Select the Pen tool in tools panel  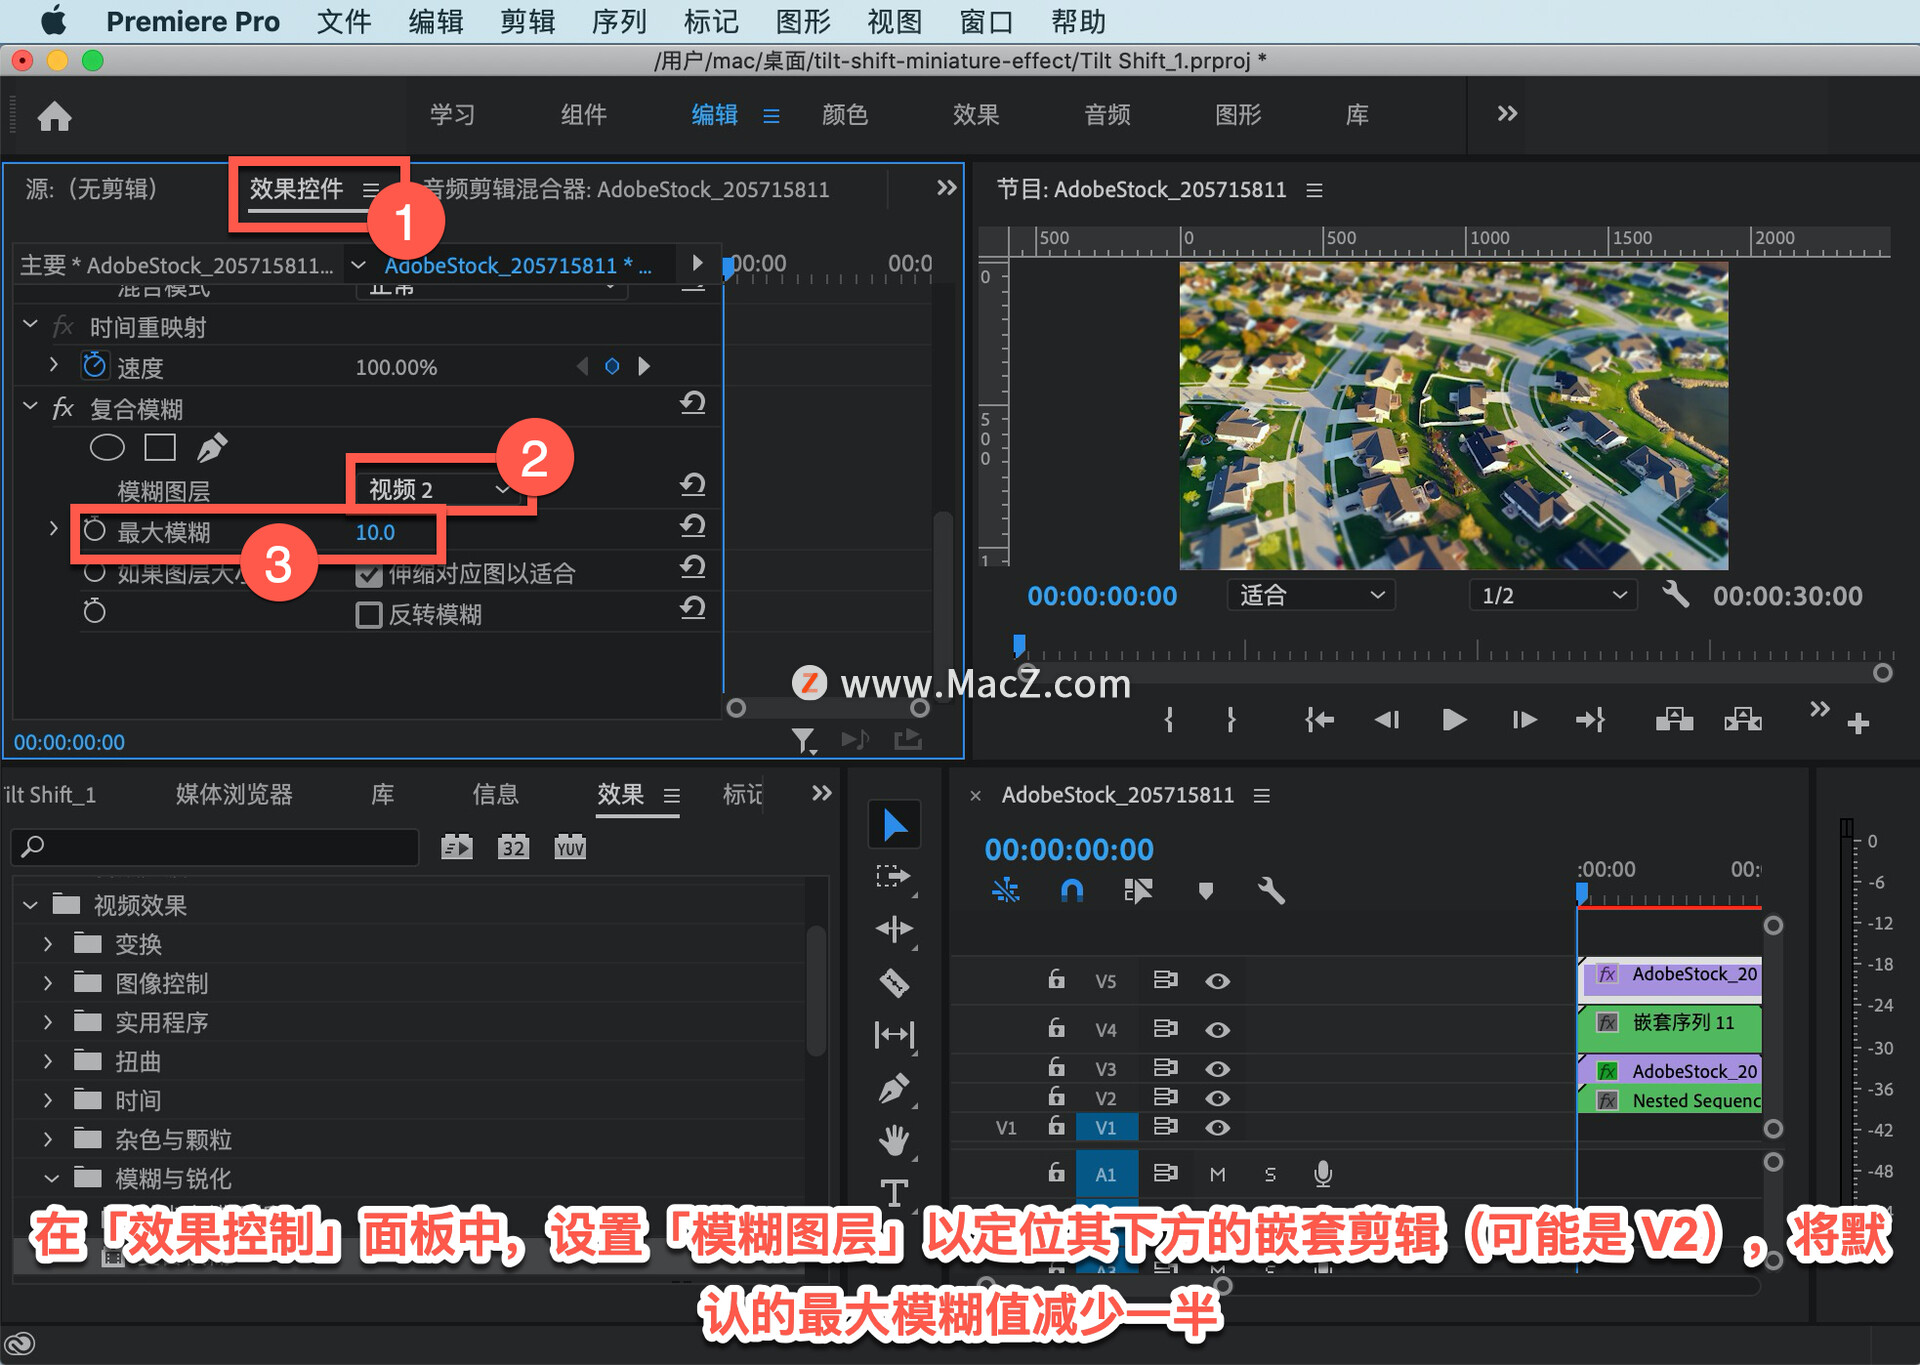[893, 1087]
